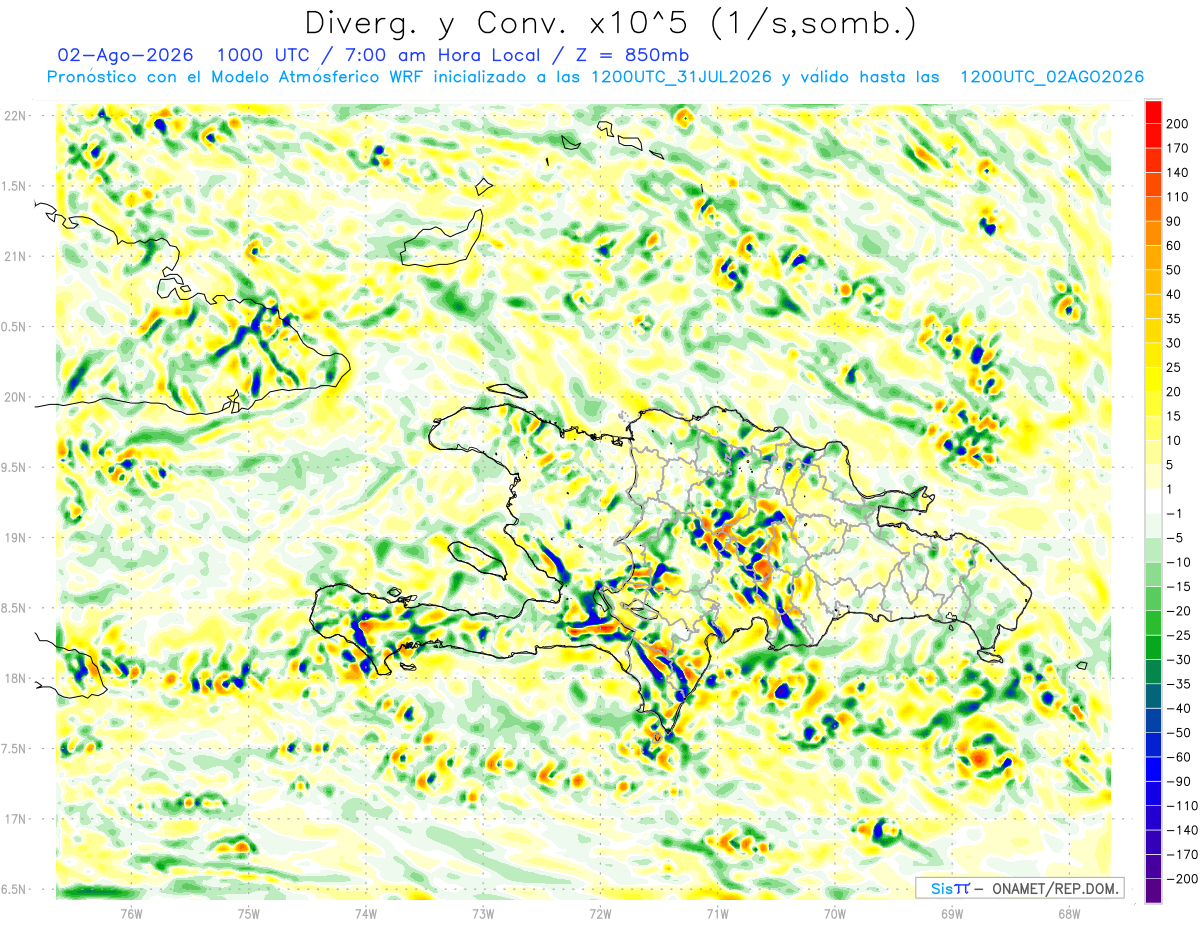Click the positive '170' color scale value
Image resolution: width=1200 pixels, height=927 pixels.
1179,148
